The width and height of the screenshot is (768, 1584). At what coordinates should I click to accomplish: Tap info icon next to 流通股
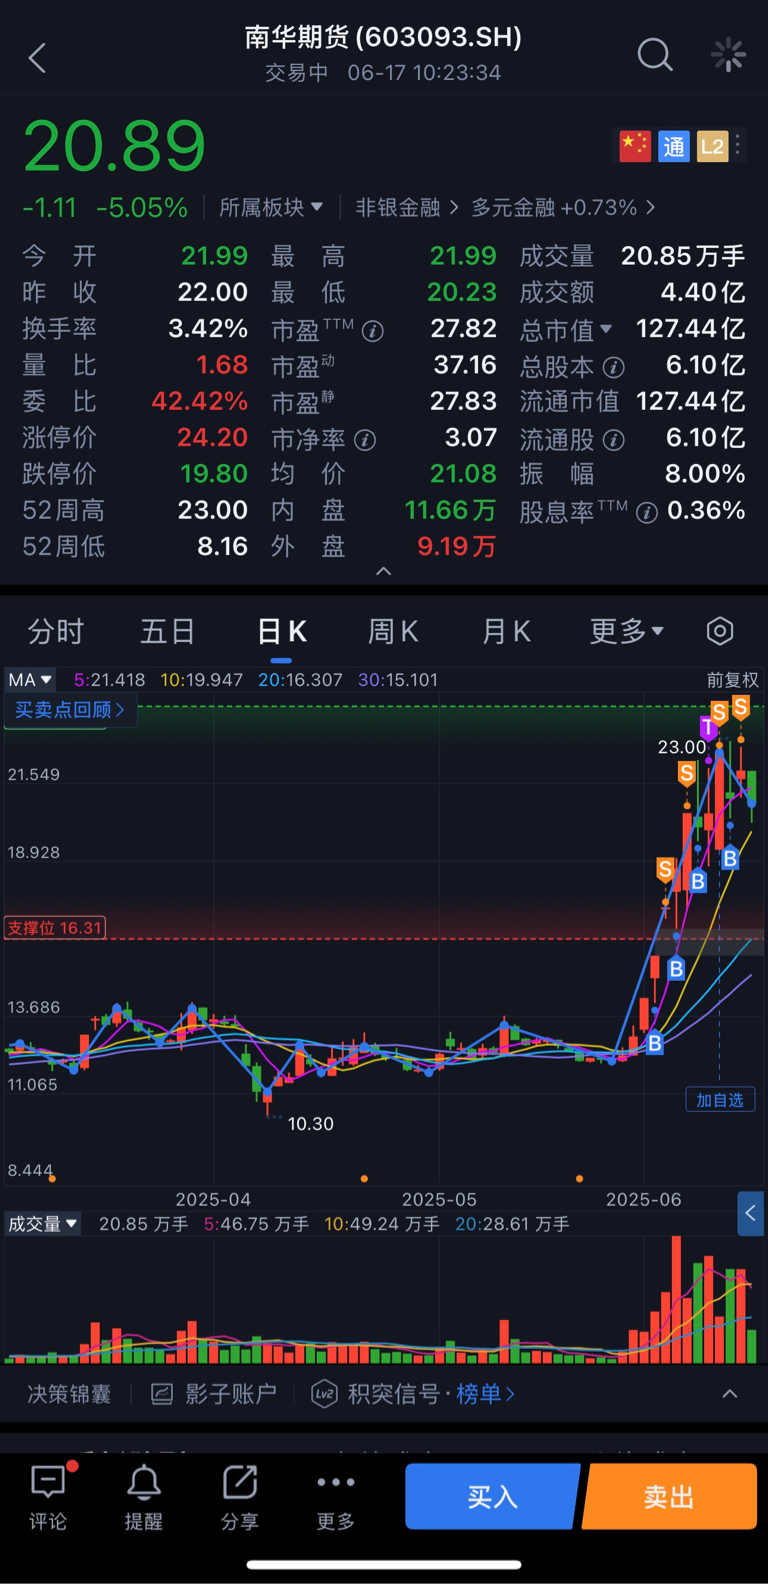(x=614, y=439)
